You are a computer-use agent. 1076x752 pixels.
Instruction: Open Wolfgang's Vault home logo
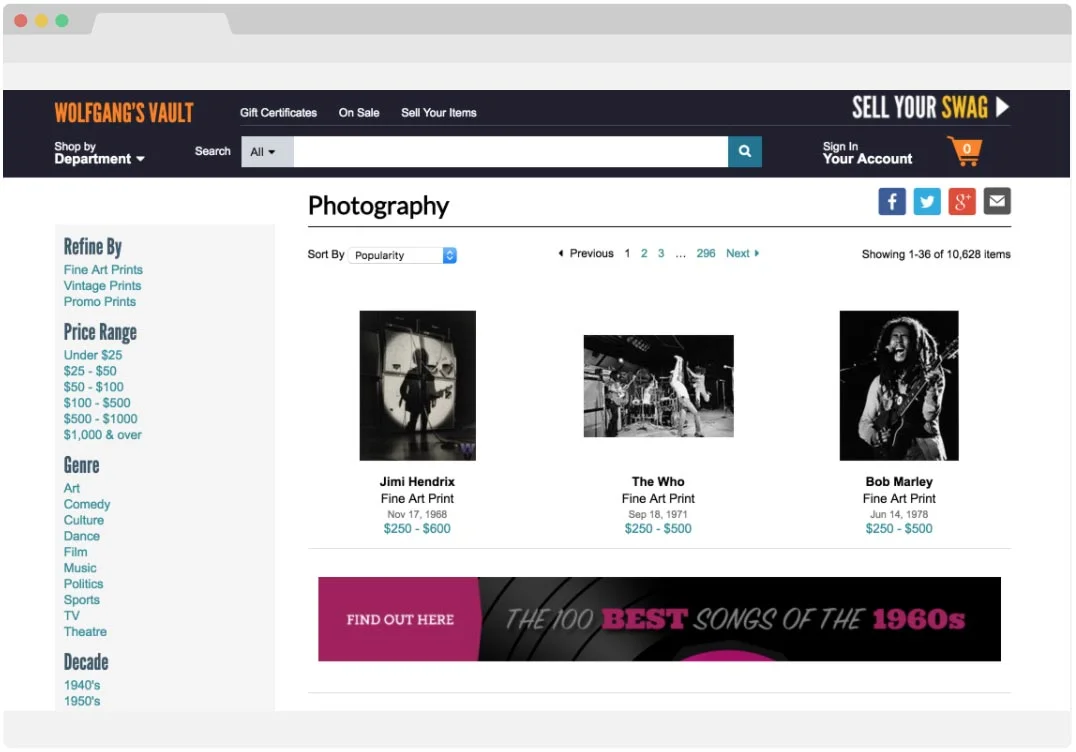[x=124, y=113]
